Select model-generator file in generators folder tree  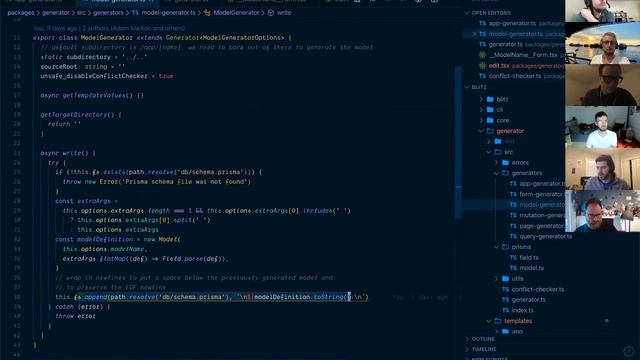(542, 205)
